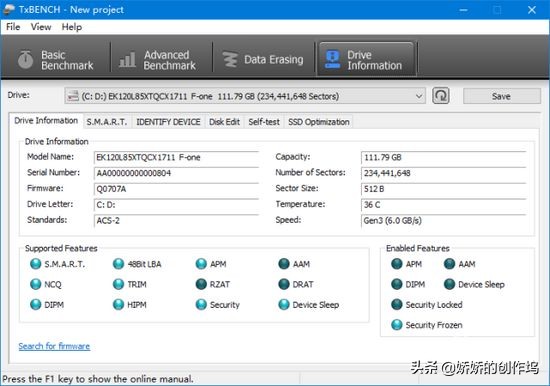Click the Capacity field showing 111.79 GB
Image resolution: width=550 pixels, height=386 pixels.
tap(444, 157)
